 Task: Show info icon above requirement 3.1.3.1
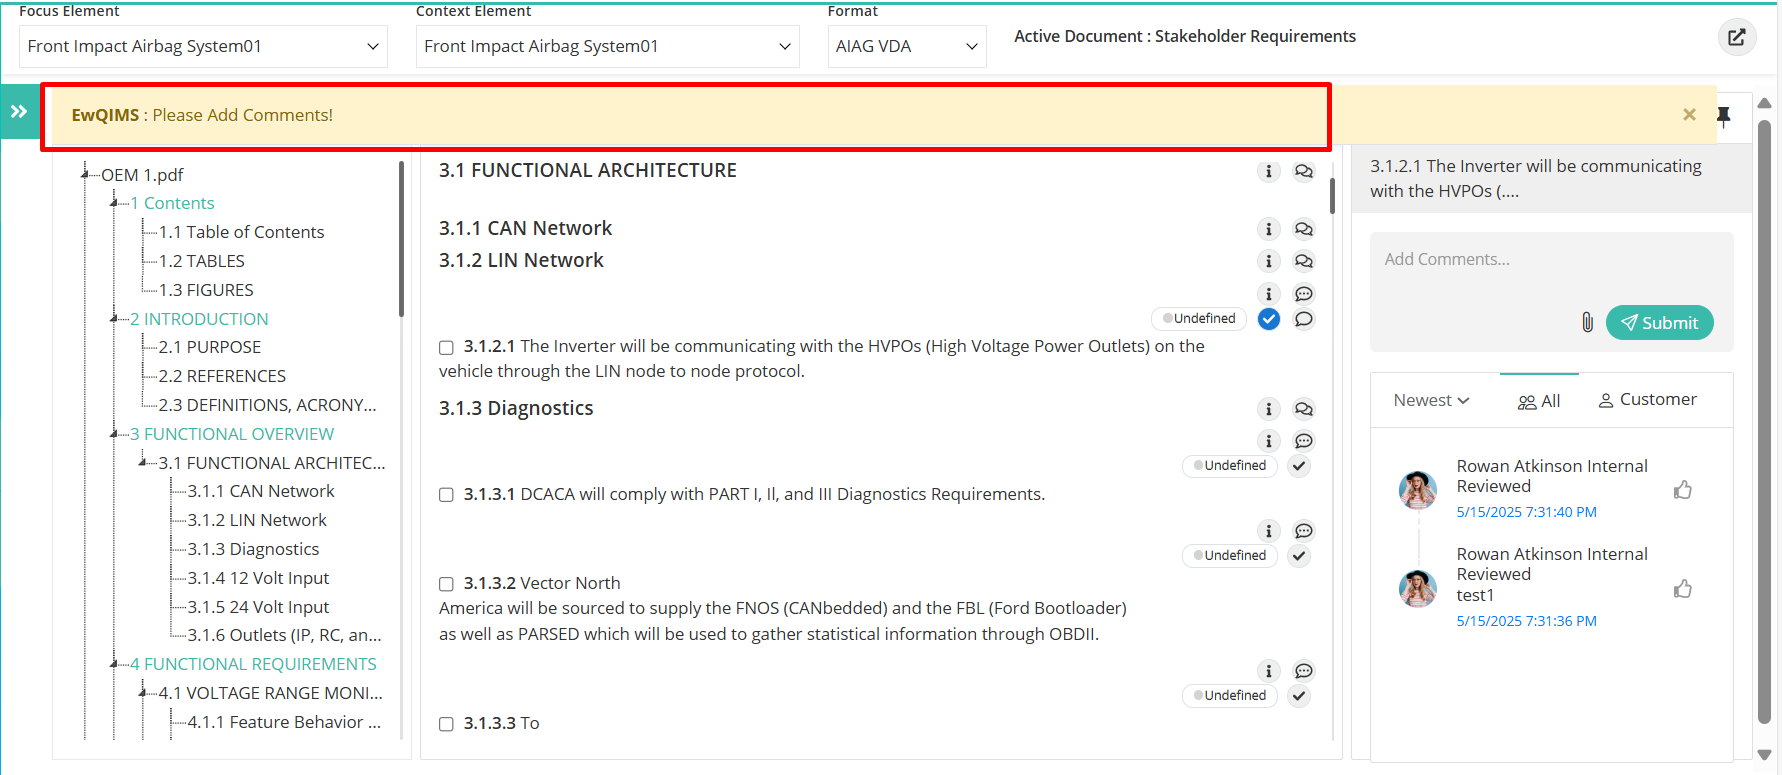click(x=1269, y=441)
